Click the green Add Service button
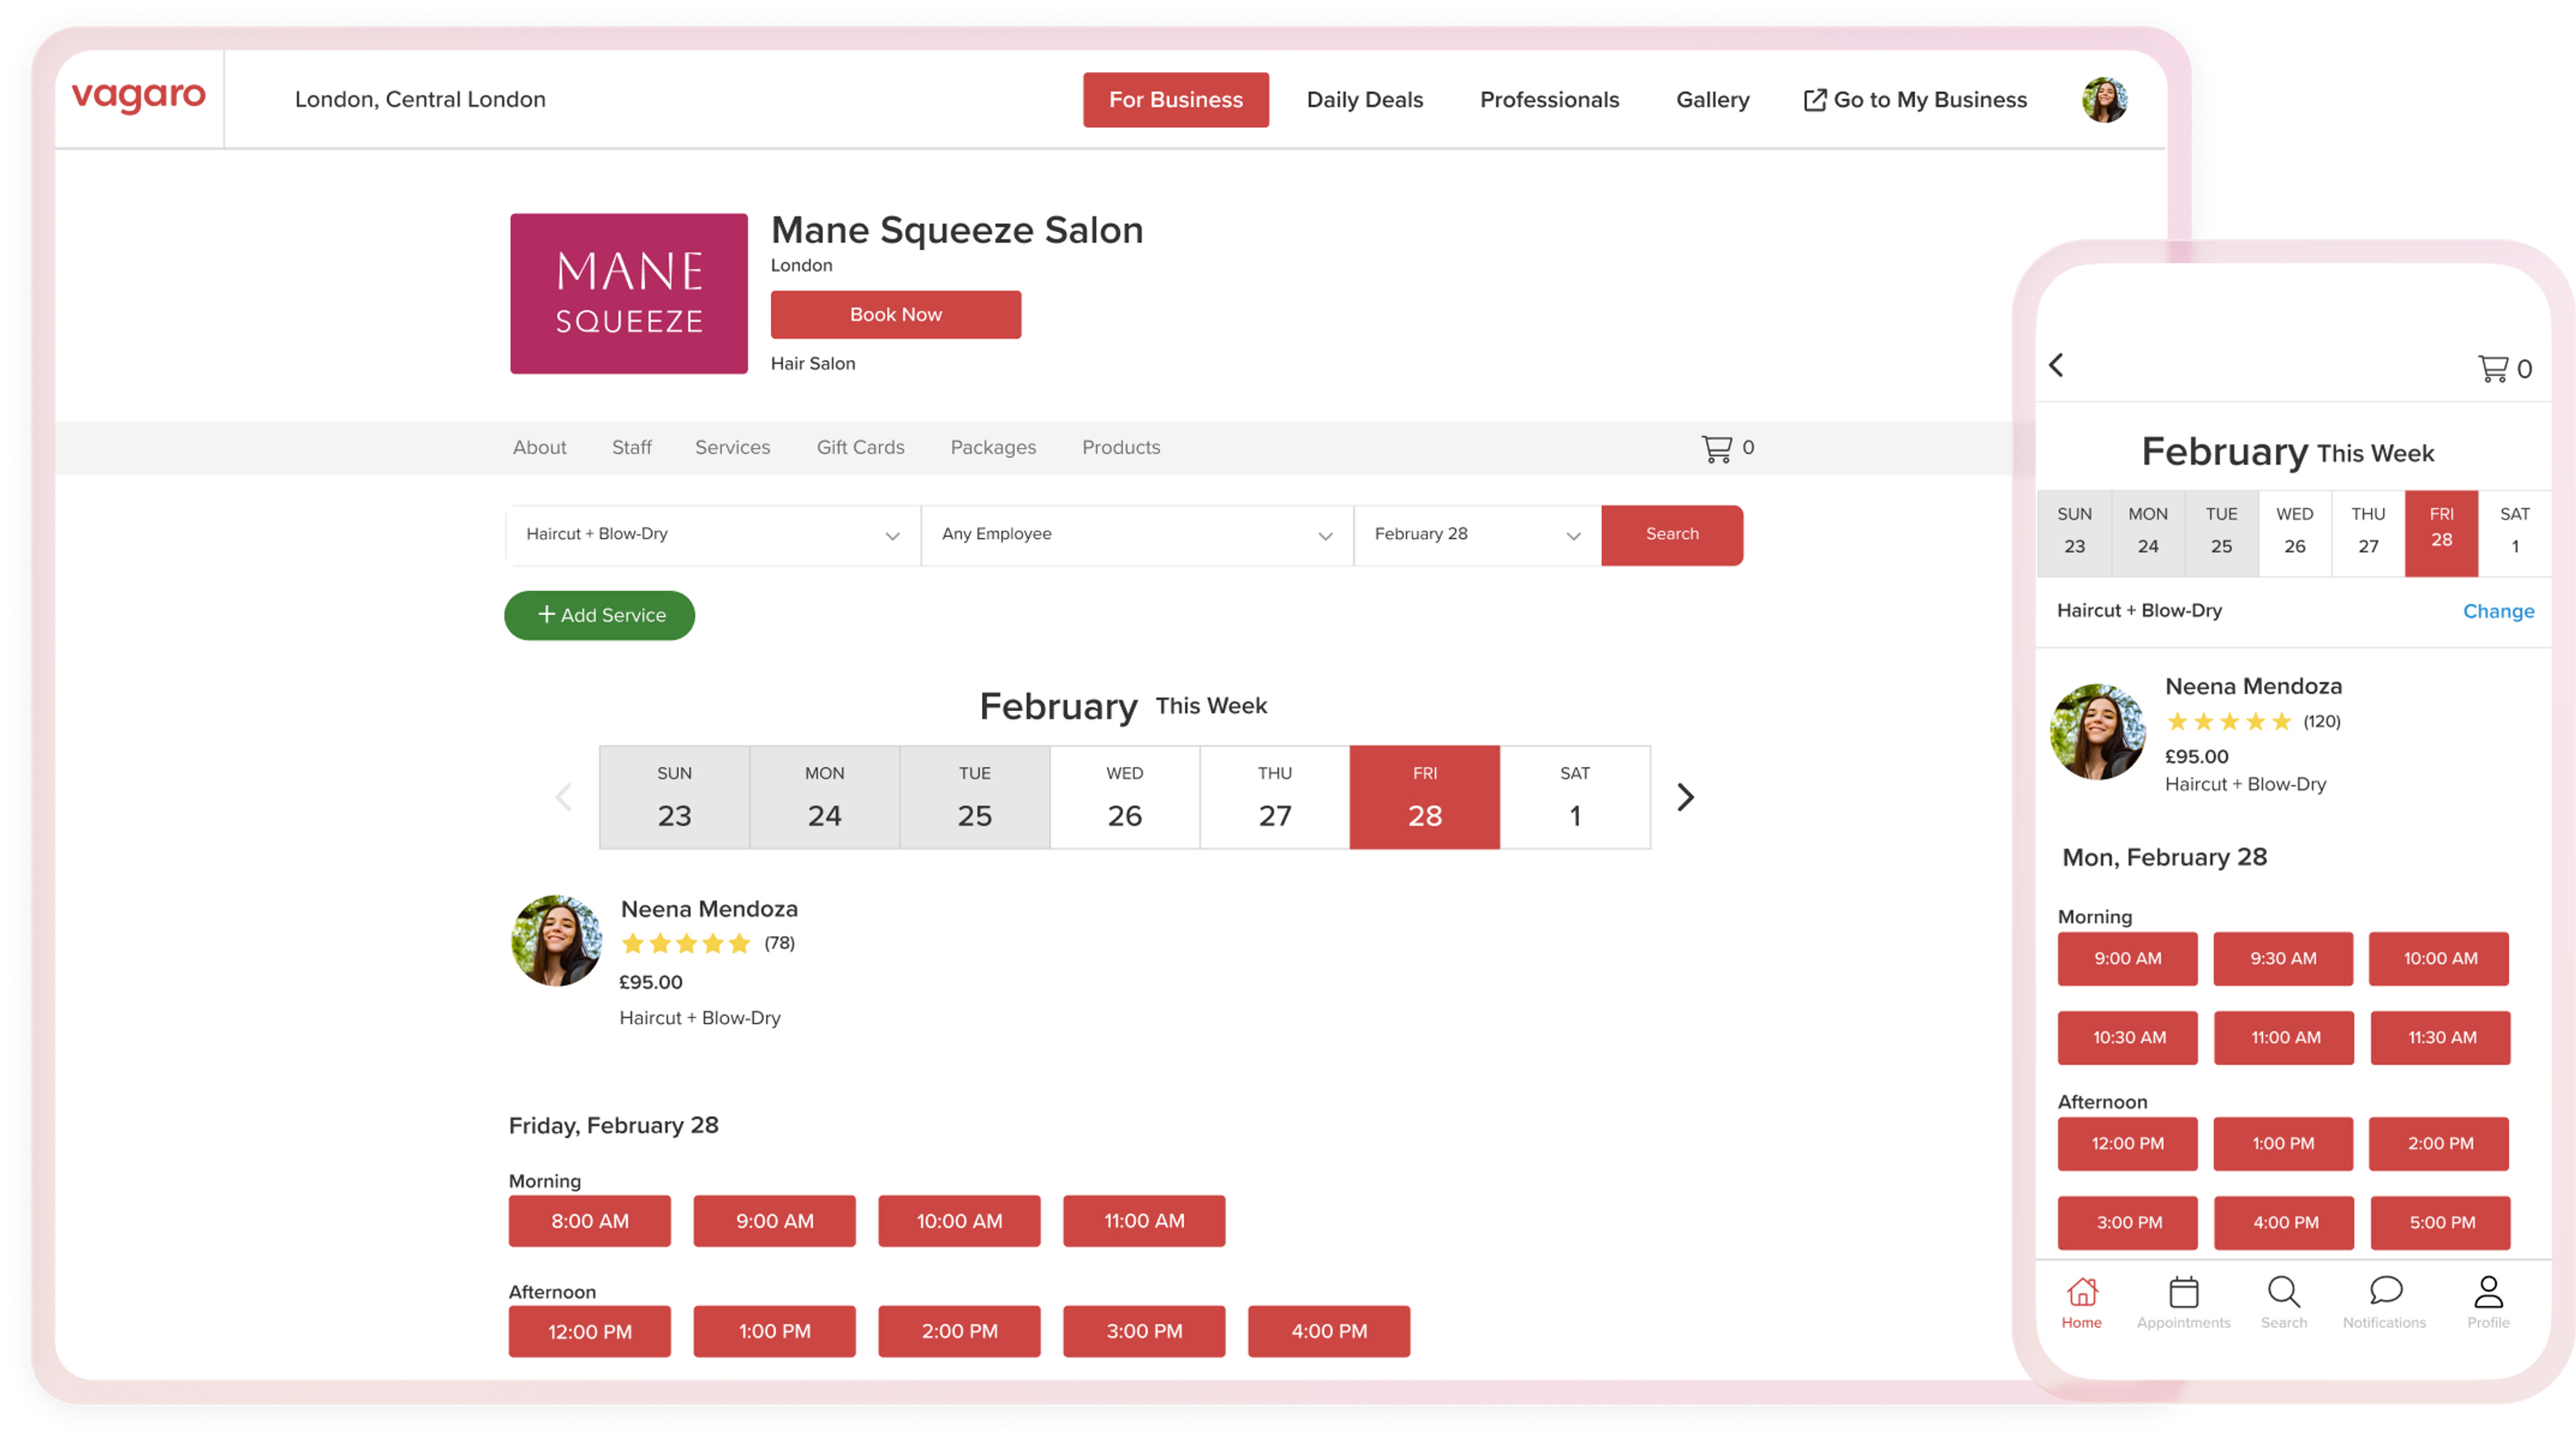This screenshot has width=2576, height=1440. click(x=599, y=616)
